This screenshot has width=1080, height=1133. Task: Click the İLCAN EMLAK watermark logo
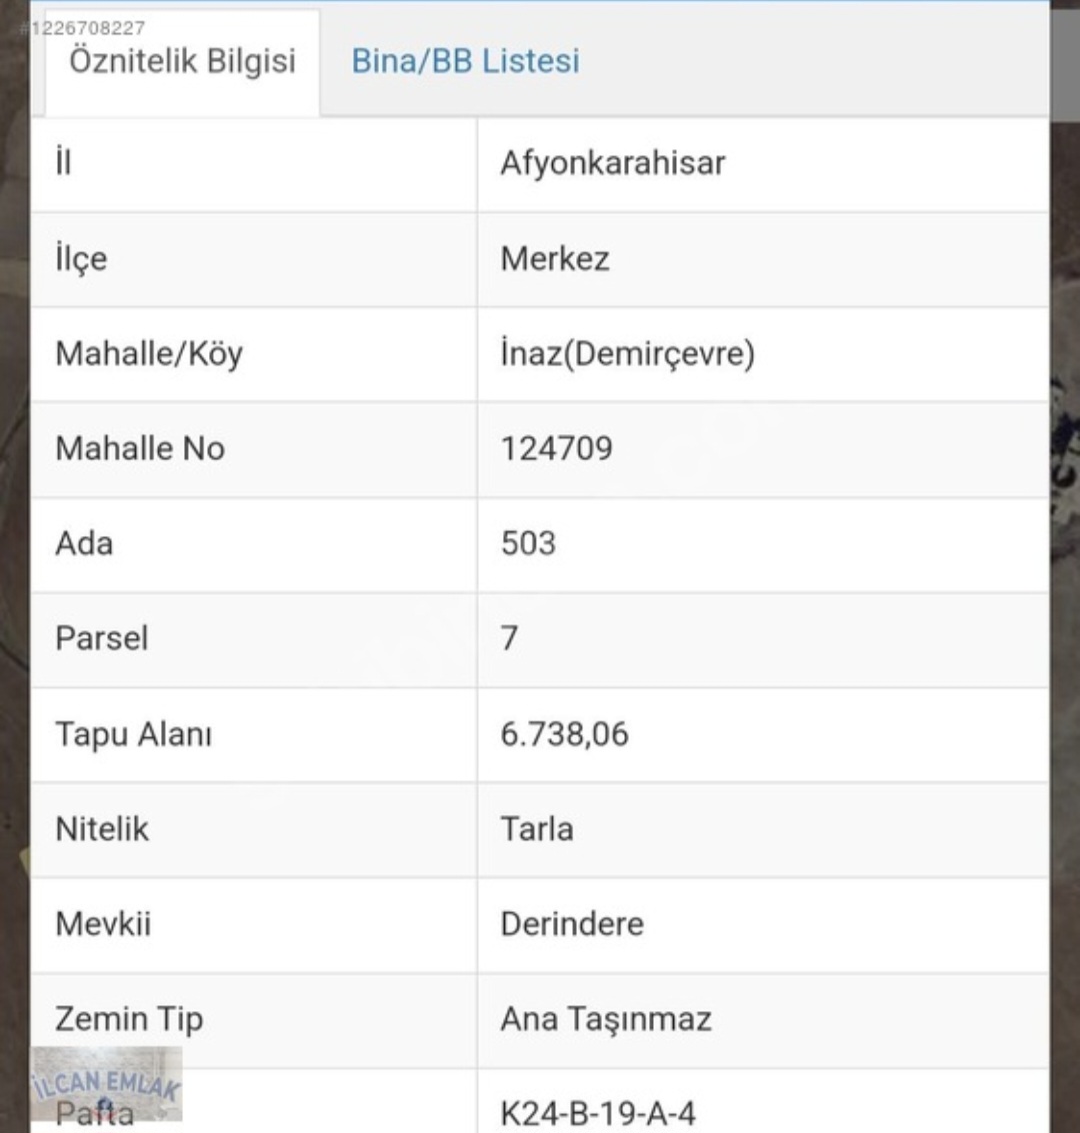(x=106, y=1083)
